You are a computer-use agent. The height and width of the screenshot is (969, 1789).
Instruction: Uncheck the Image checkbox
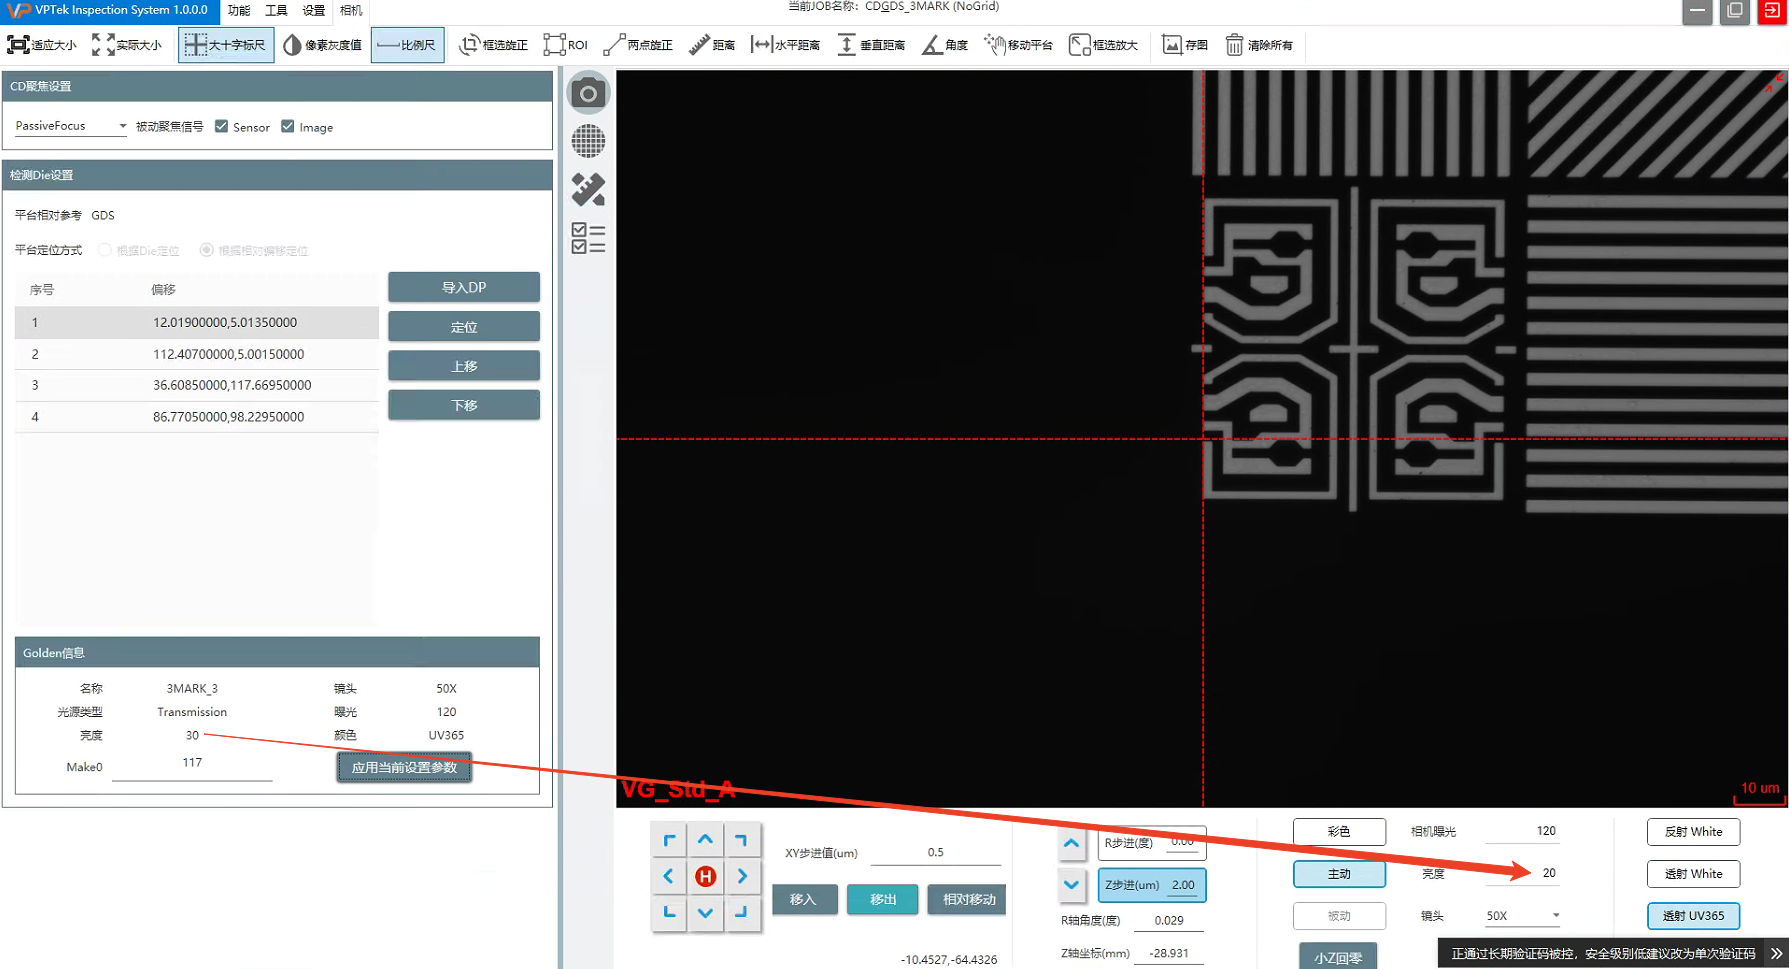(x=288, y=127)
